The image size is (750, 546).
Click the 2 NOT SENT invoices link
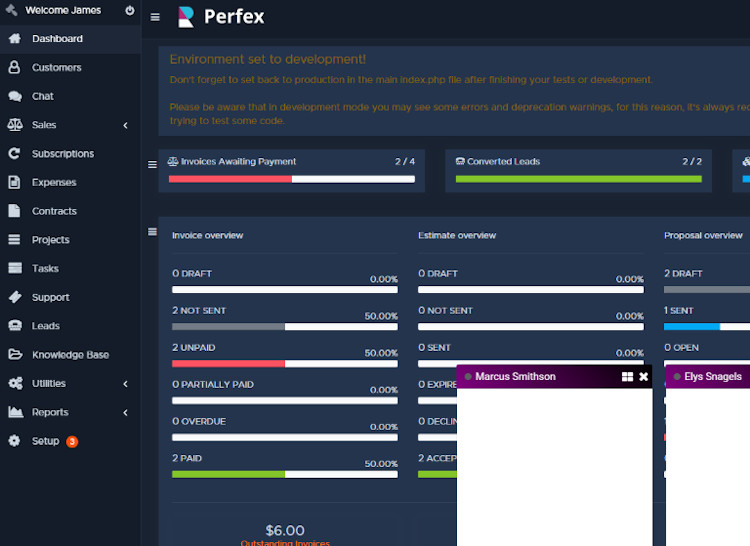[199, 311]
